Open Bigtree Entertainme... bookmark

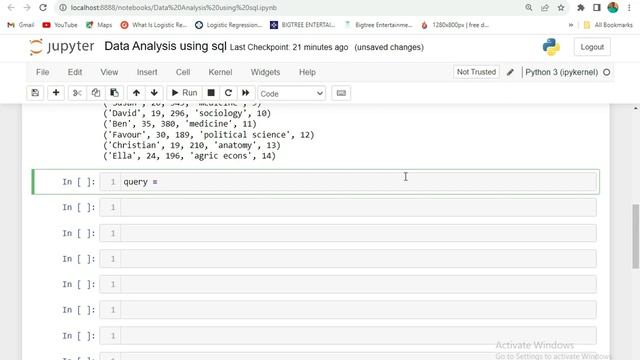pyautogui.click(x=378, y=25)
